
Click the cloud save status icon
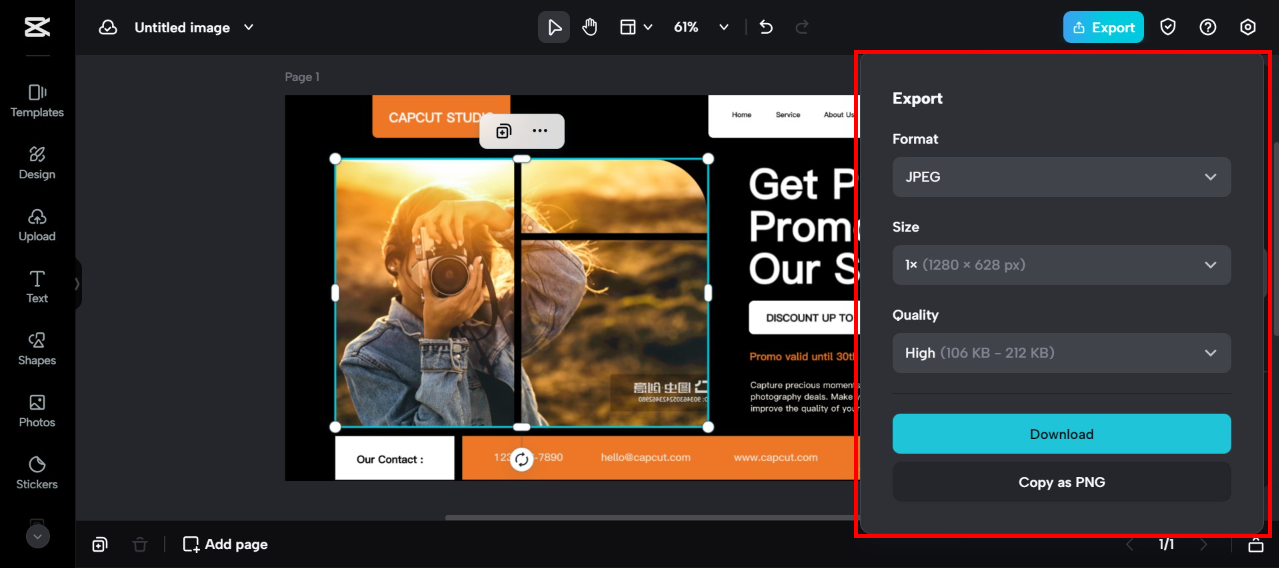(x=108, y=28)
